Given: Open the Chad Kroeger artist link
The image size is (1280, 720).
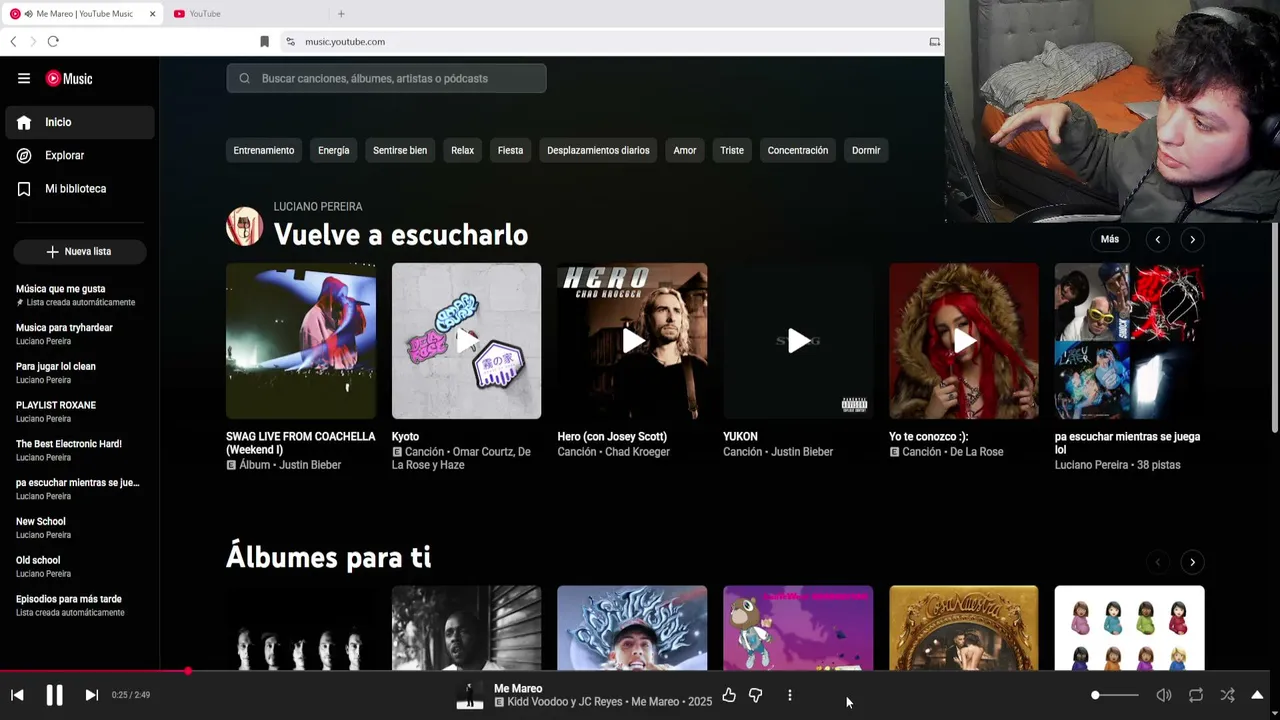Looking at the screenshot, I should point(637,452).
